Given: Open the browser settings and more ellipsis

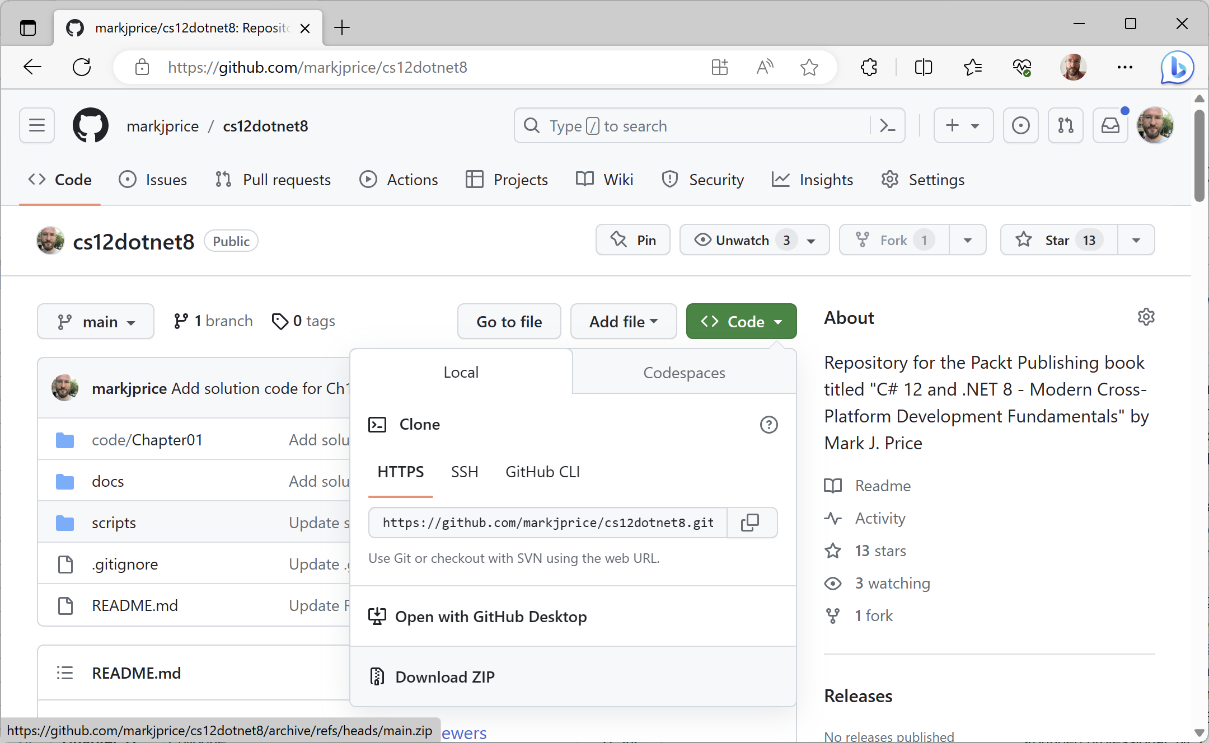Looking at the screenshot, I should pyautogui.click(x=1125, y=67).
